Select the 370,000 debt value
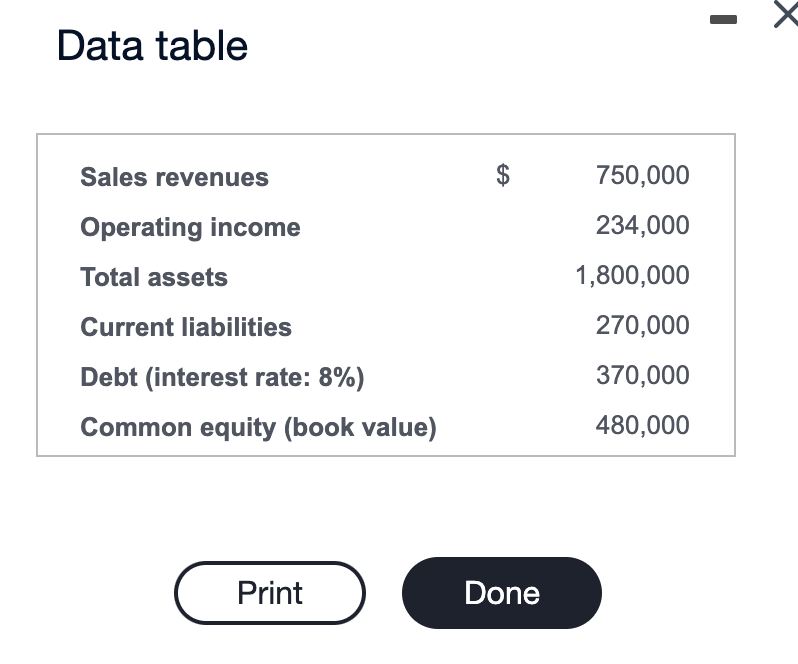The image size is (798, 664). 643,375
